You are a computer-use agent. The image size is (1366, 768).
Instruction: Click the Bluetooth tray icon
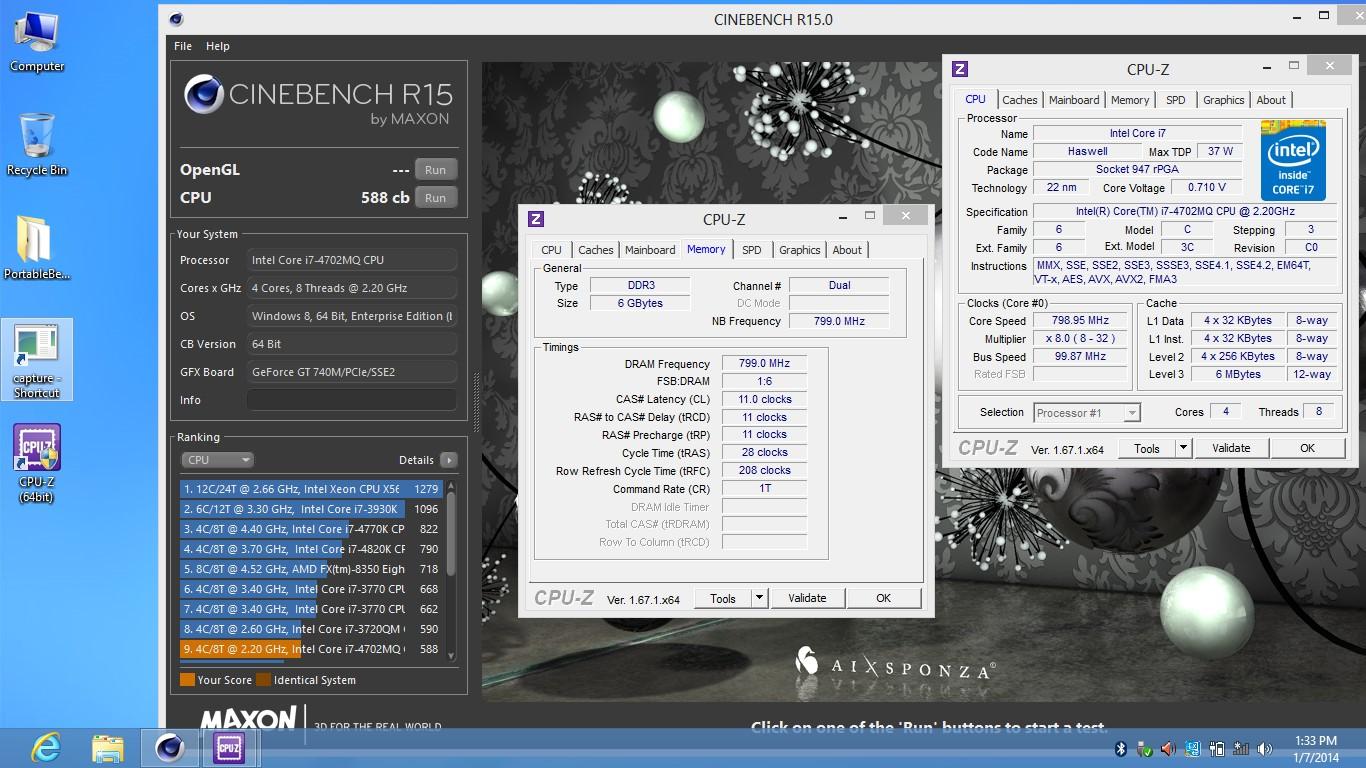[1121, 749]
